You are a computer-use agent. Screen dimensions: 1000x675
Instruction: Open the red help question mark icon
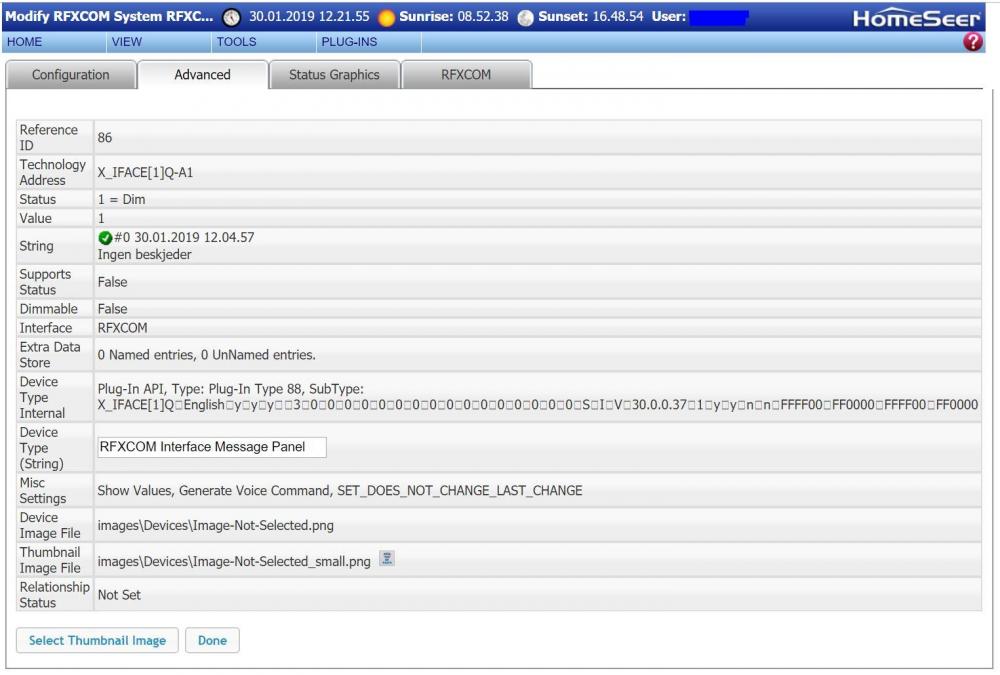[973, 42]
